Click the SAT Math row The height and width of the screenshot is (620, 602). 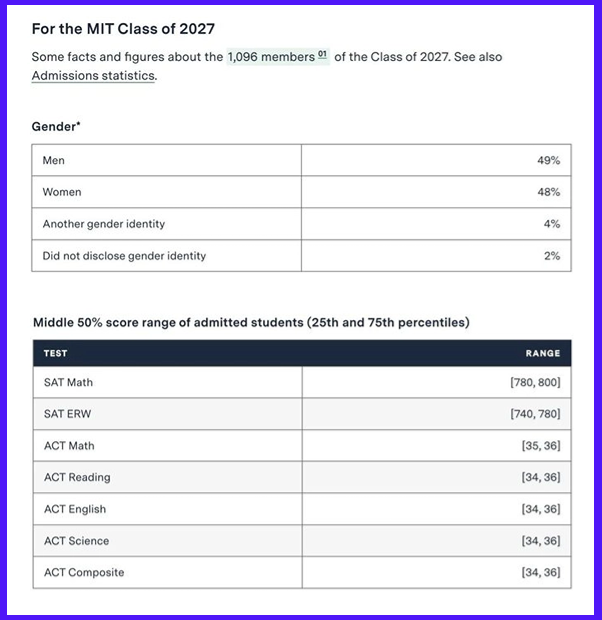pos(68,382)
